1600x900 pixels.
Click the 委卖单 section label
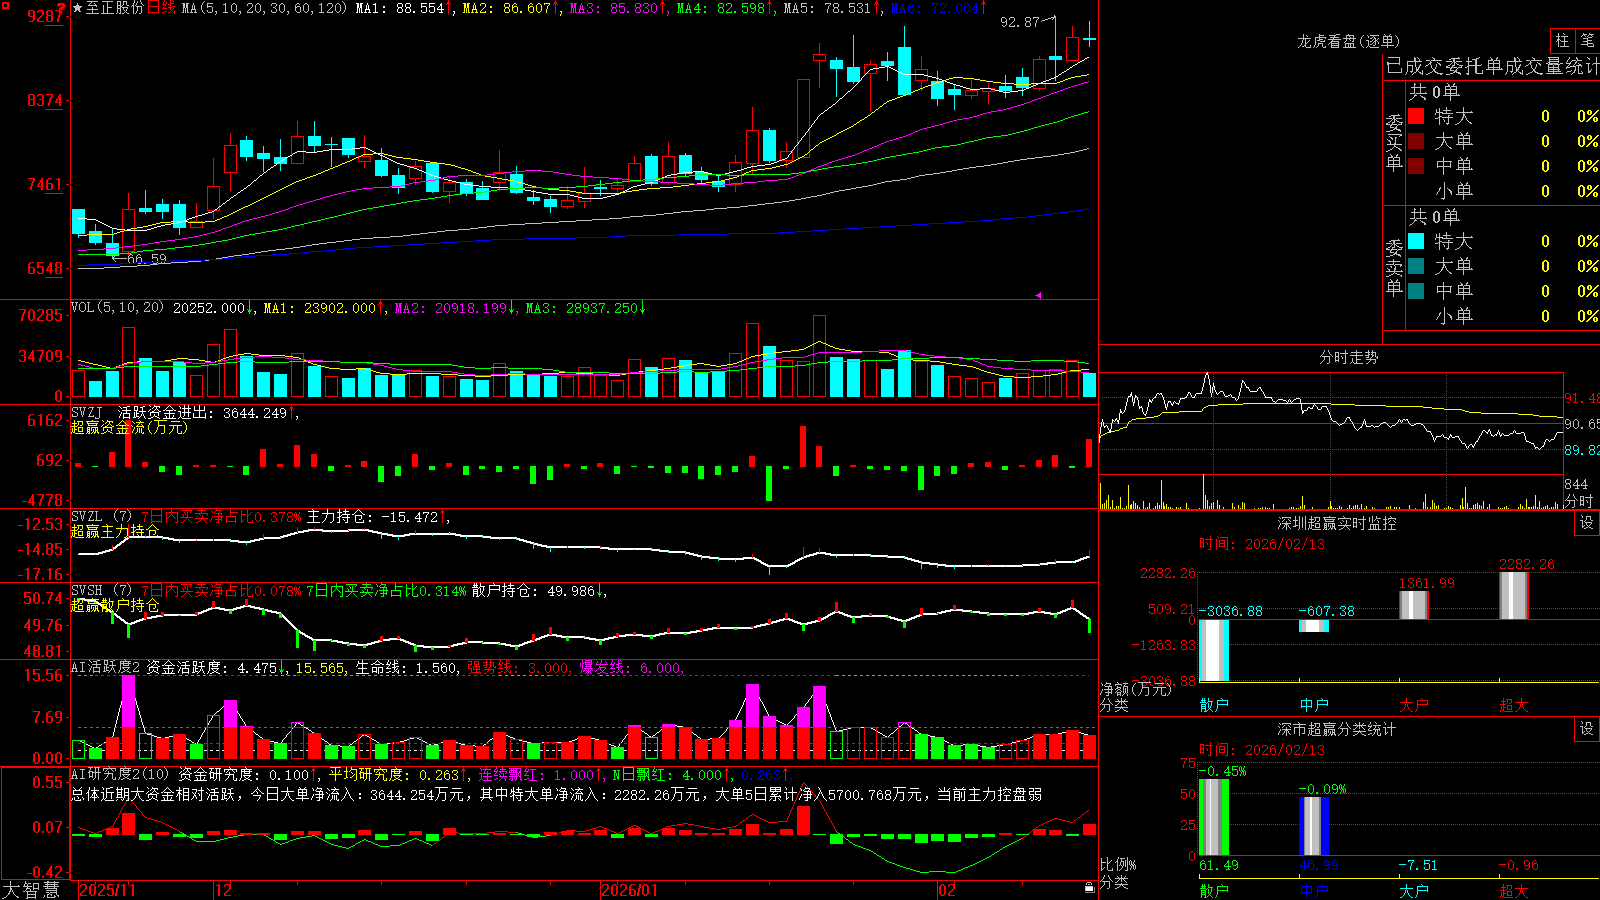[1394, 268]
